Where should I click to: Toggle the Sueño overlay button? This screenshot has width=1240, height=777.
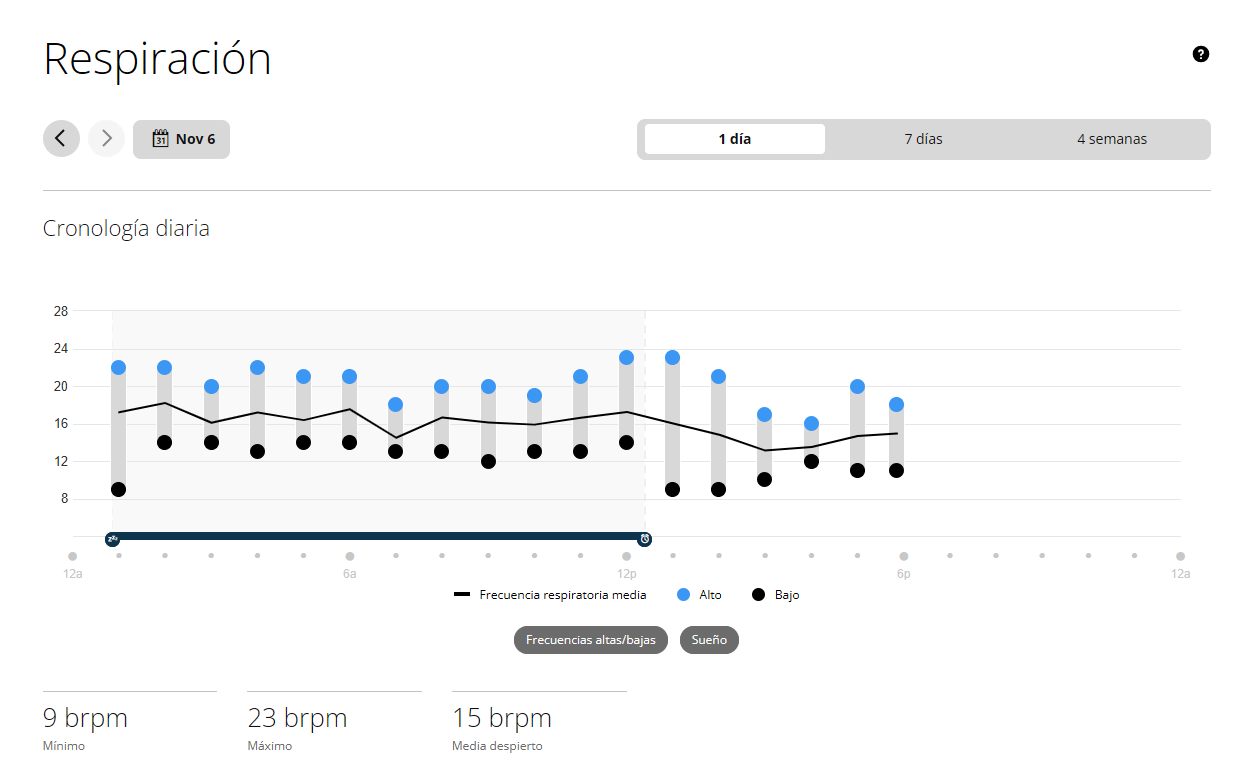pyautogui.click(x=709, y=640)
